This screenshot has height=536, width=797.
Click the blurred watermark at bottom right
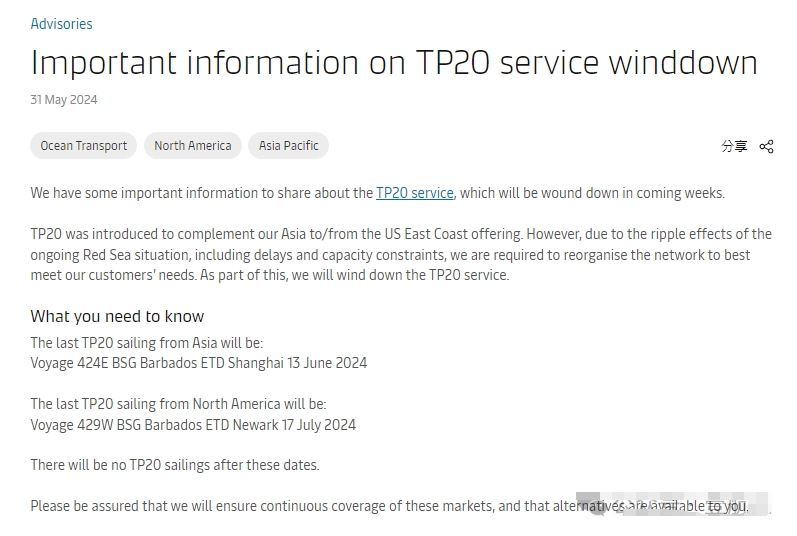coord(672,505)
